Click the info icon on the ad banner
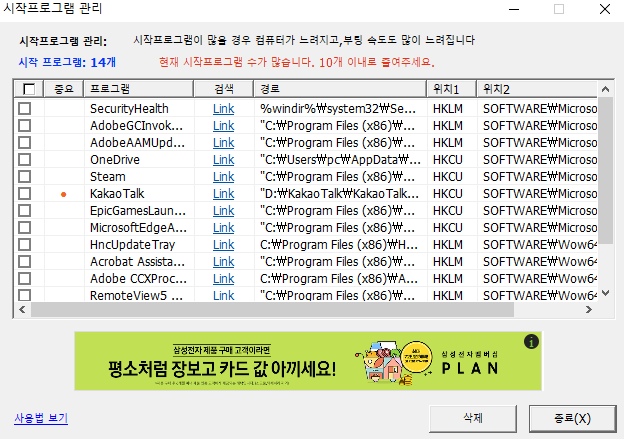 531,341
